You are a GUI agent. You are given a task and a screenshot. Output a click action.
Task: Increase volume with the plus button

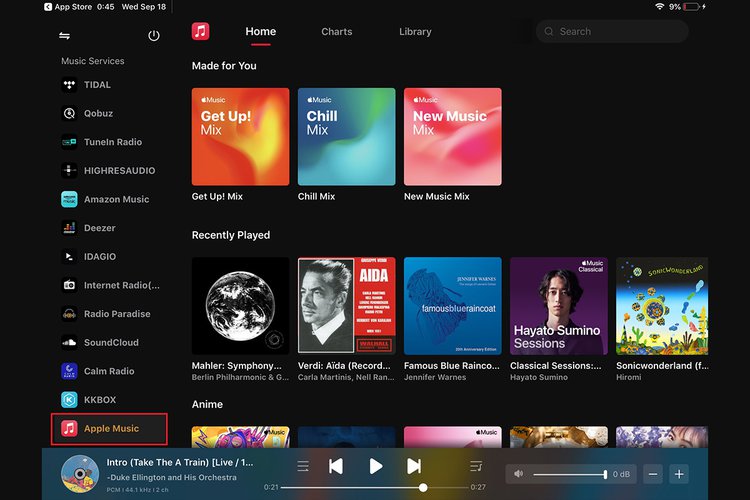click(x=679, y=474)
